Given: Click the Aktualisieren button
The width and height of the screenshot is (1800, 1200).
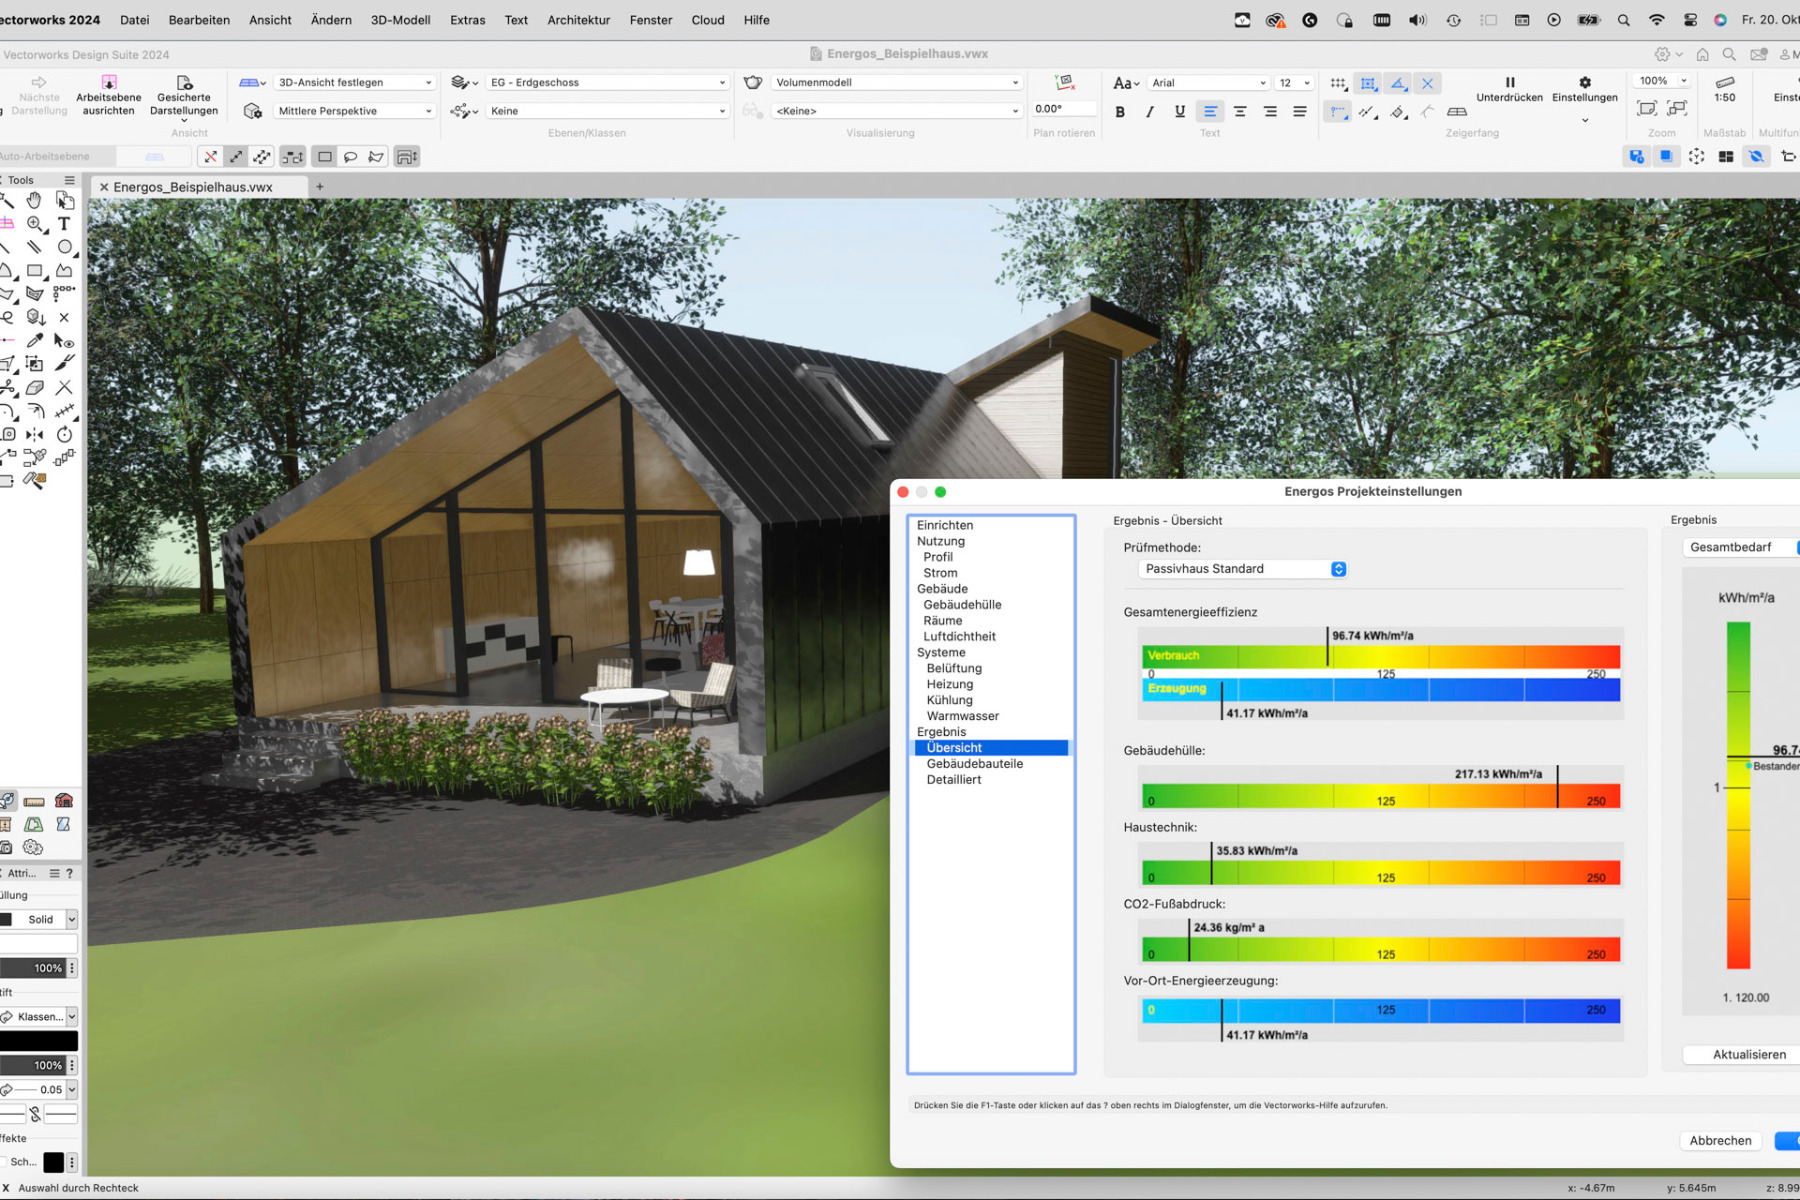Looking at the screenshot, I should tap(1748, 1054).
